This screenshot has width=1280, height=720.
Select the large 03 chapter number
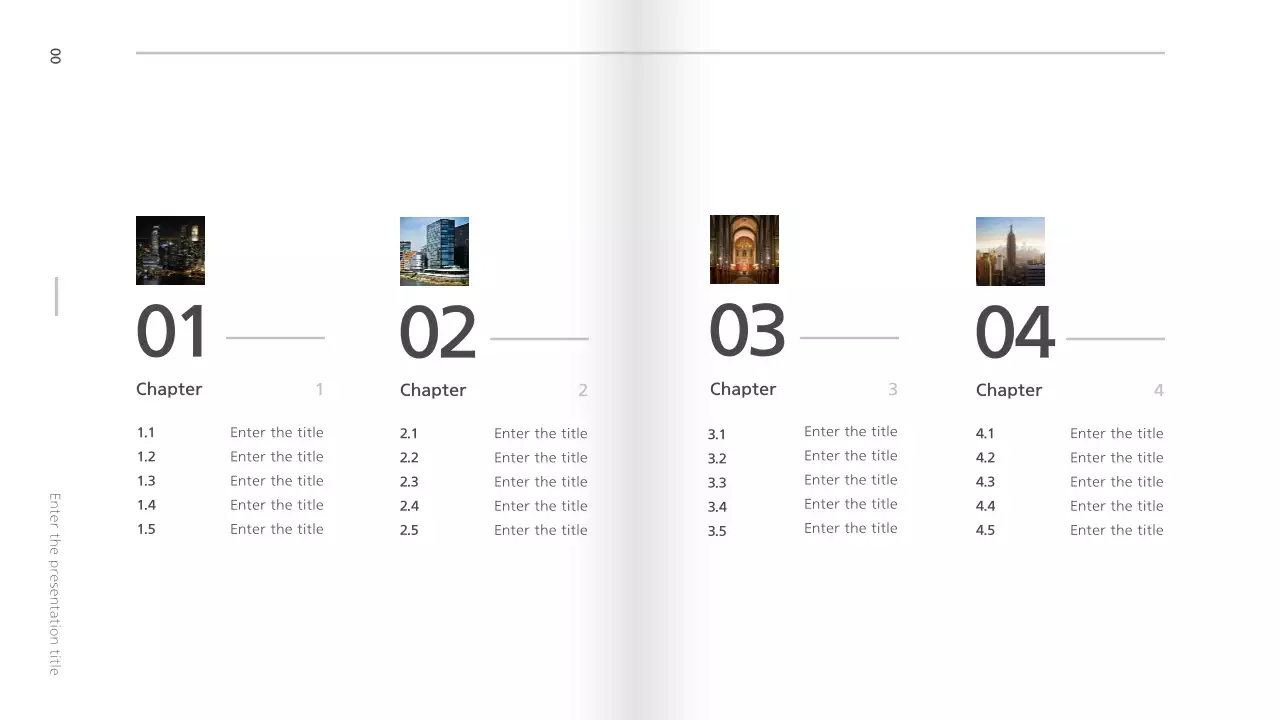pos(747,330)
